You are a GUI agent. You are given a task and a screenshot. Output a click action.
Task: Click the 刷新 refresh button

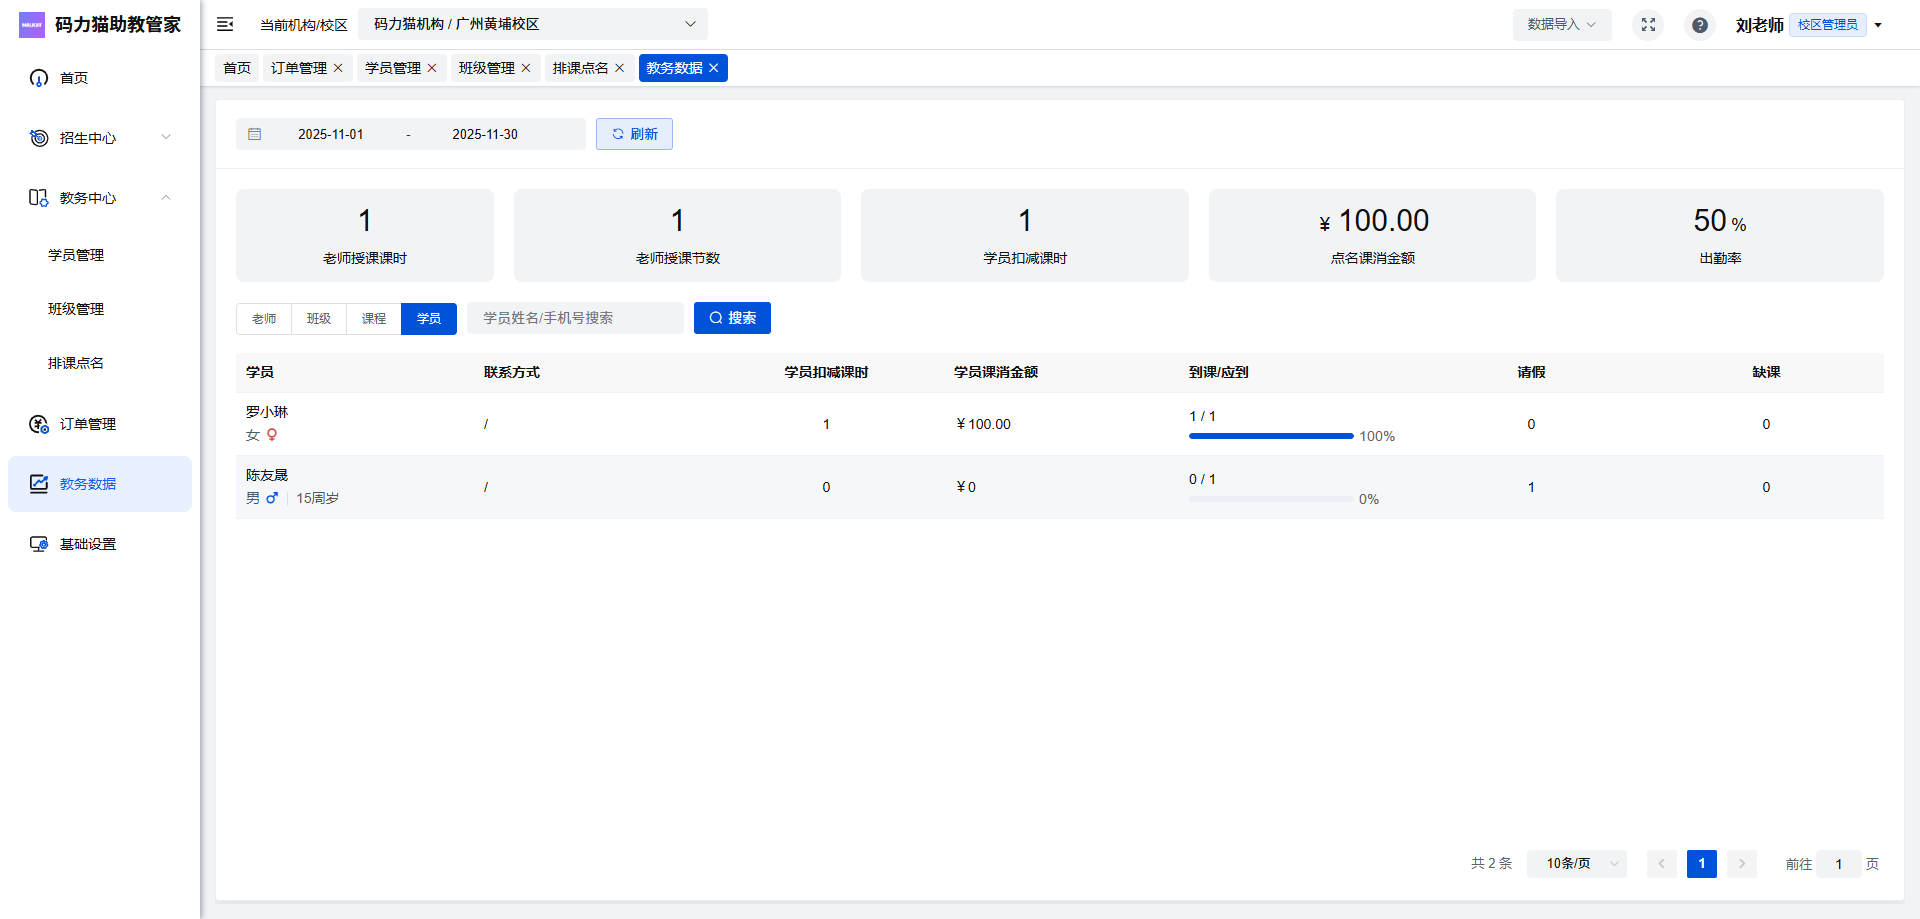(x=634, y=134)
